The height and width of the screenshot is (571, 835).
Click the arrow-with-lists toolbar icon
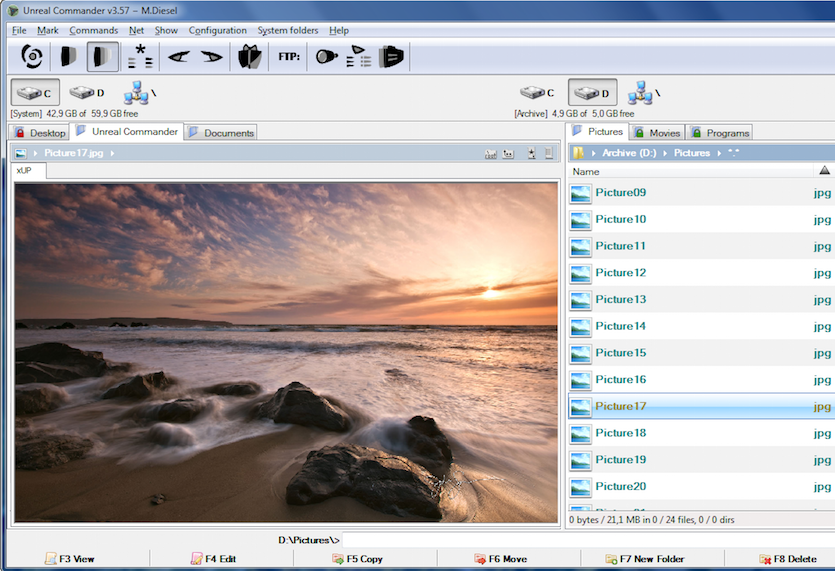click(359, 56)
